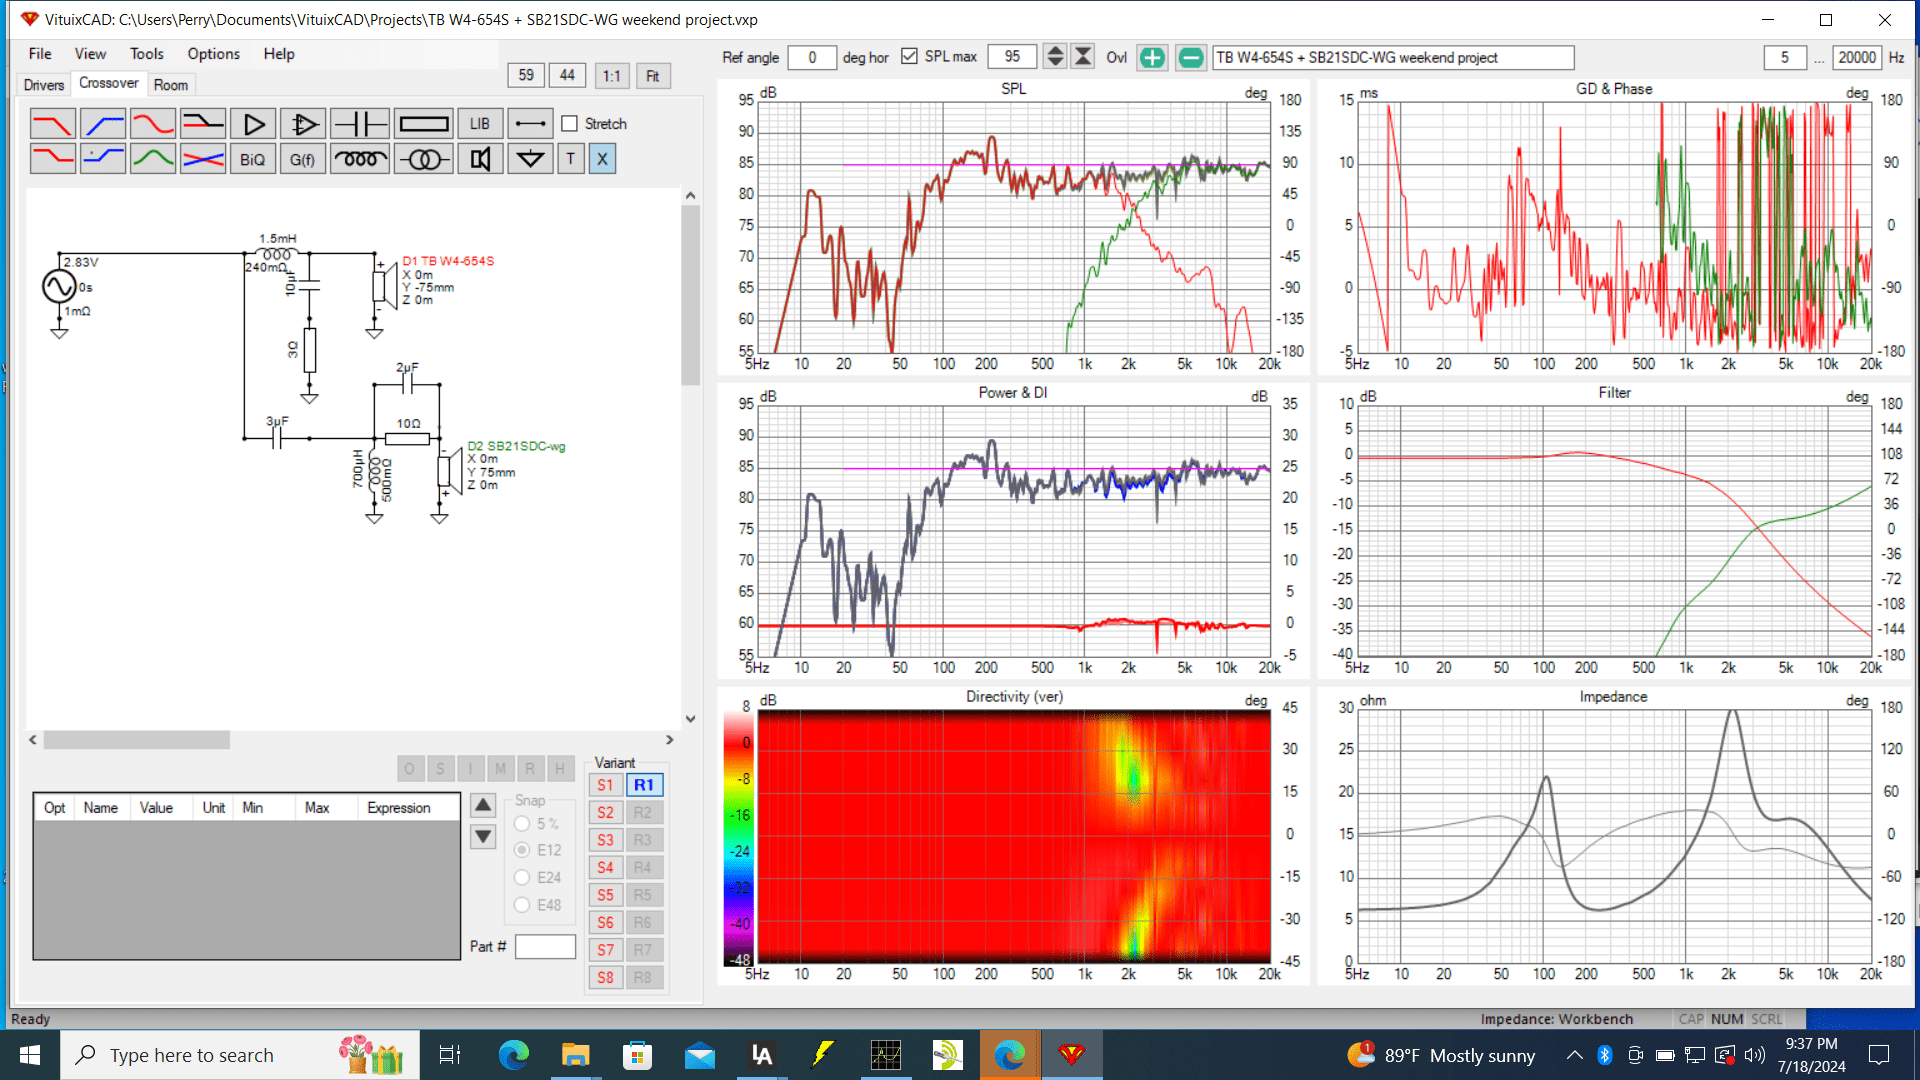This screenshot has height=1080, width=1920.
Task: Insert a resistor rectangle component
Action: [x=424, y=124]
